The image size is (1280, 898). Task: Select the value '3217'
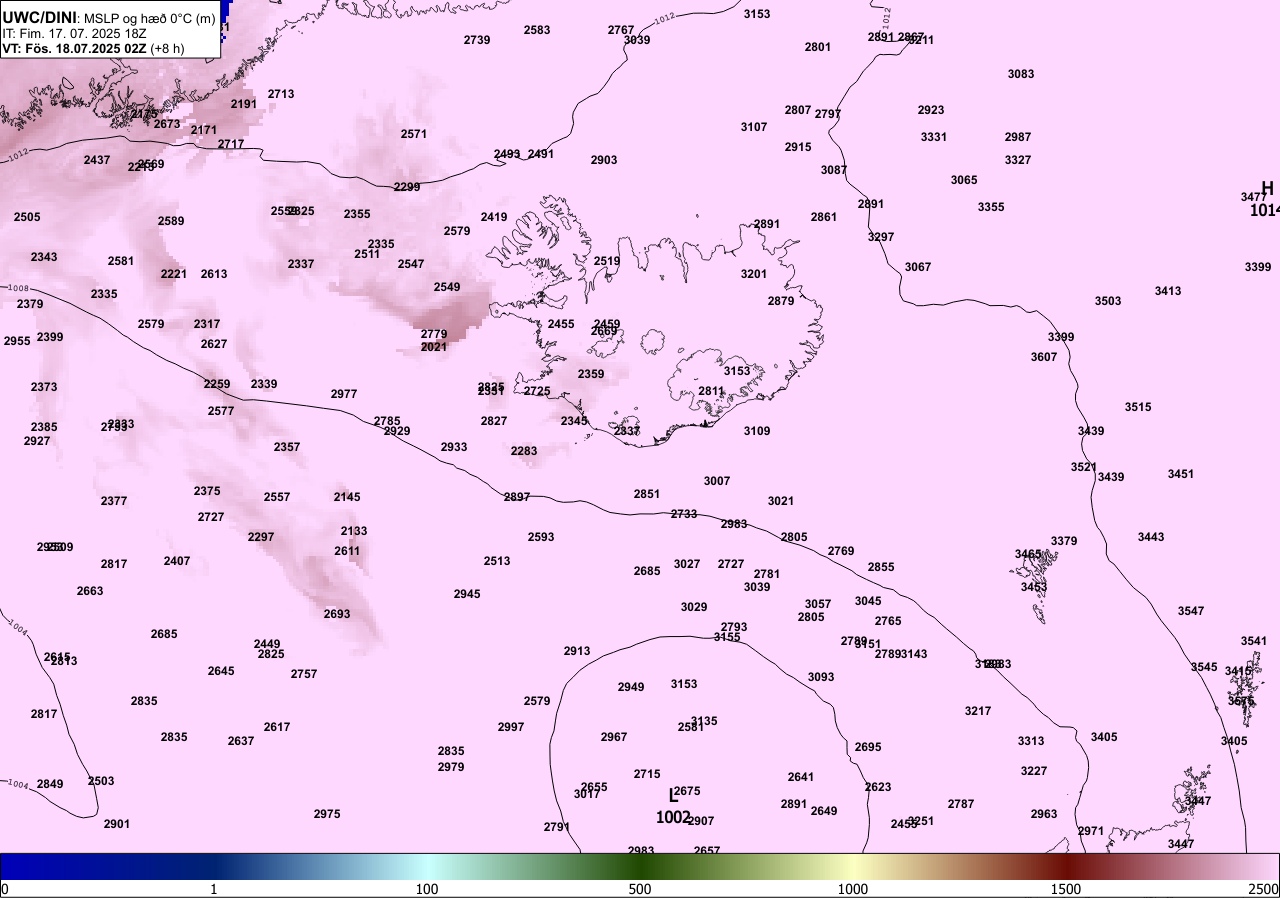pyautogui.click(x=978, y=711)
